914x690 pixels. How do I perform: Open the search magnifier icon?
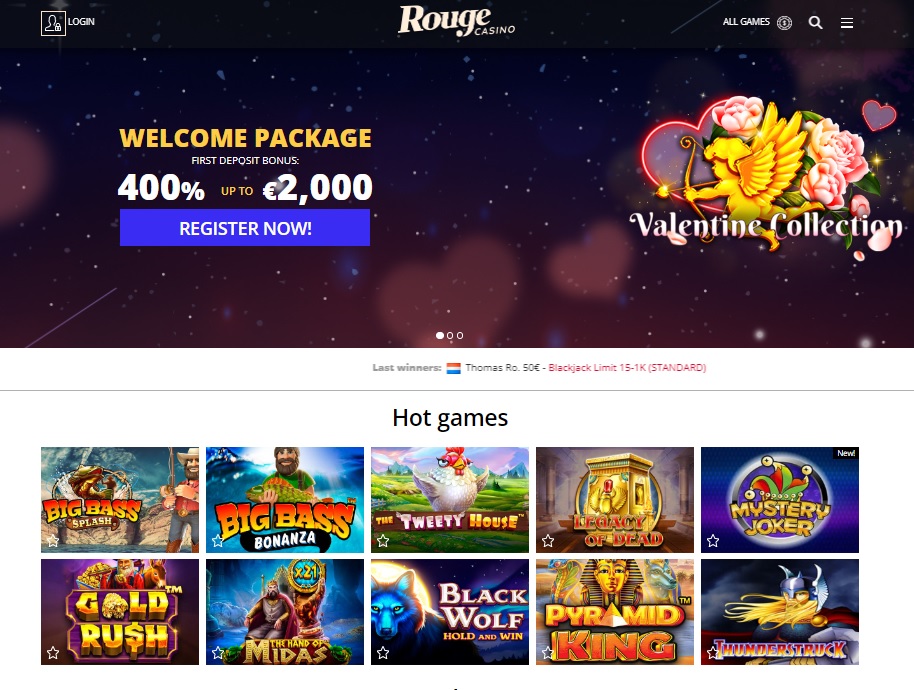pos(815,23)
